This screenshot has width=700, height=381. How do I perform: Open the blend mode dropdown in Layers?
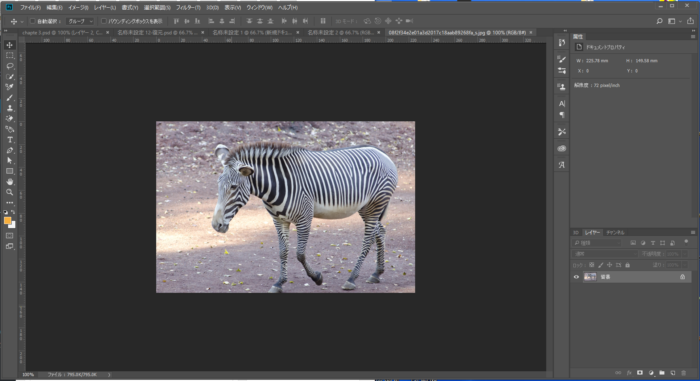tap(605, 254)
